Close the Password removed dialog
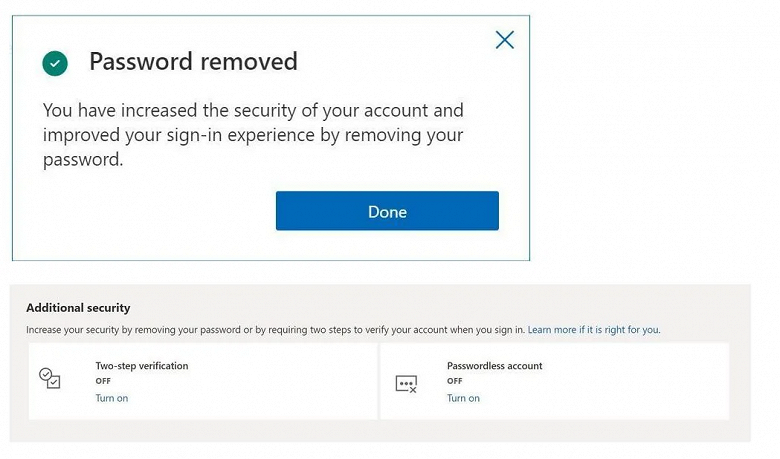This screenshot has width=780, height=459. (505, 40)
